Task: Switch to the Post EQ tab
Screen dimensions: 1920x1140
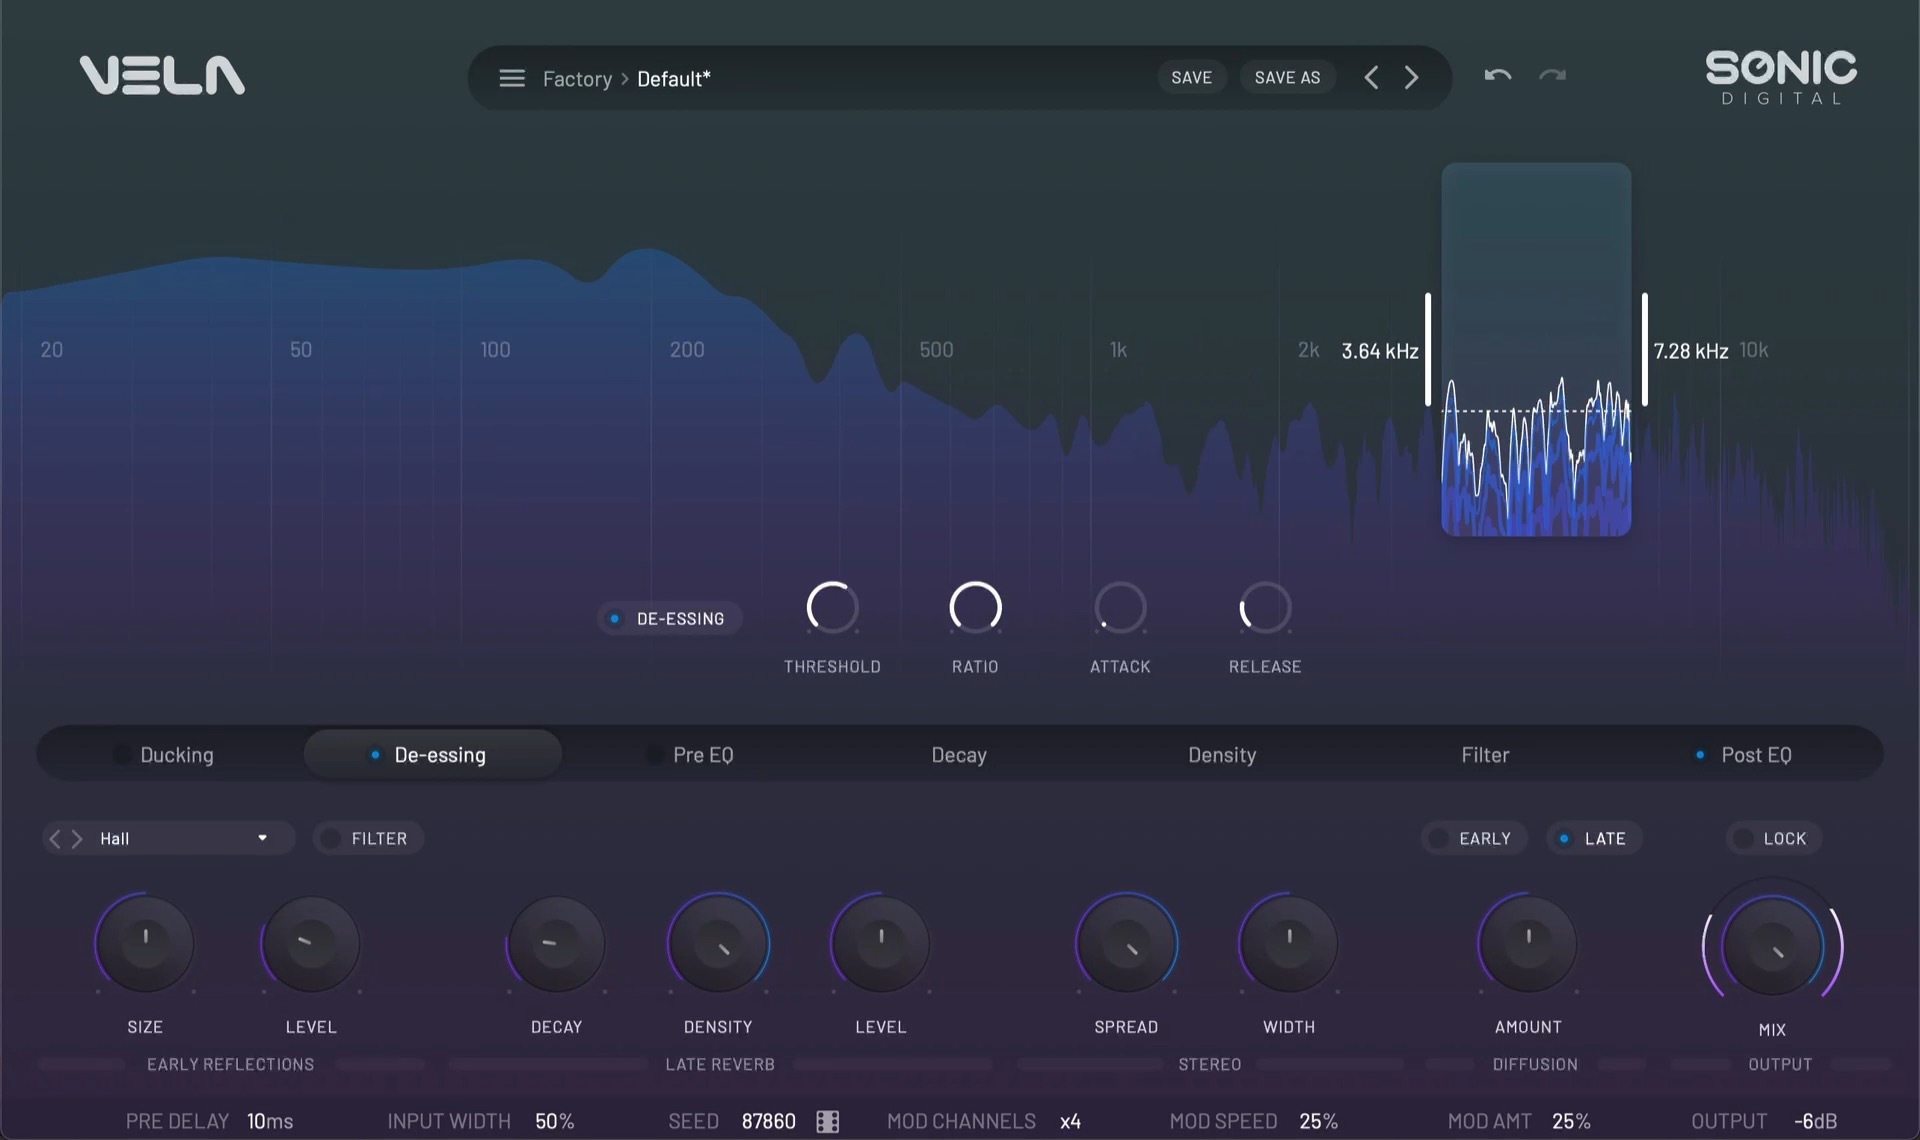Action: 1746,755
